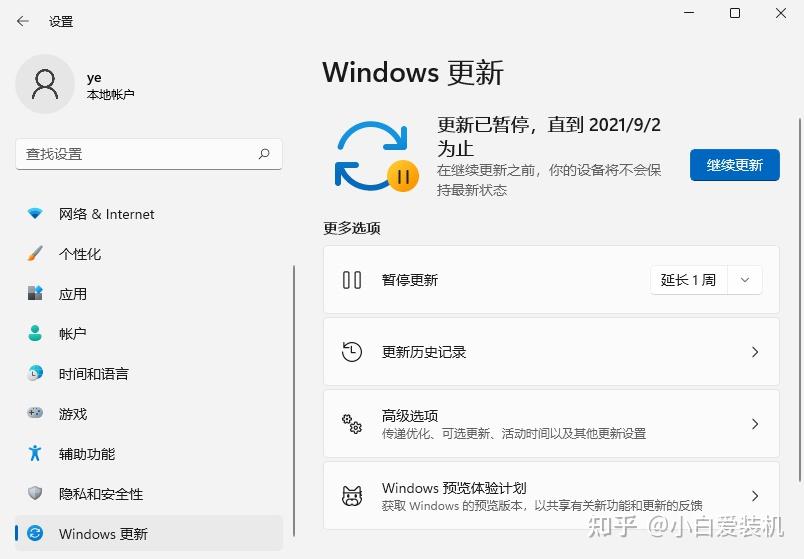Select the advanced options gears icon
This screenshot has height=559, width=804.
[352, 424]
